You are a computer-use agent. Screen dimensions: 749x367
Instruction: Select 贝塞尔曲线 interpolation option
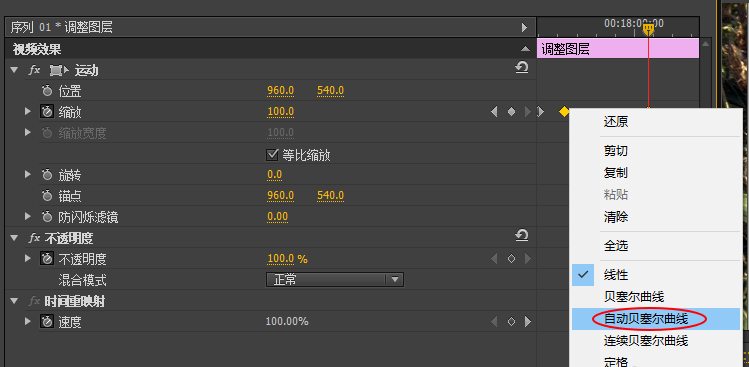click(655, 297)
